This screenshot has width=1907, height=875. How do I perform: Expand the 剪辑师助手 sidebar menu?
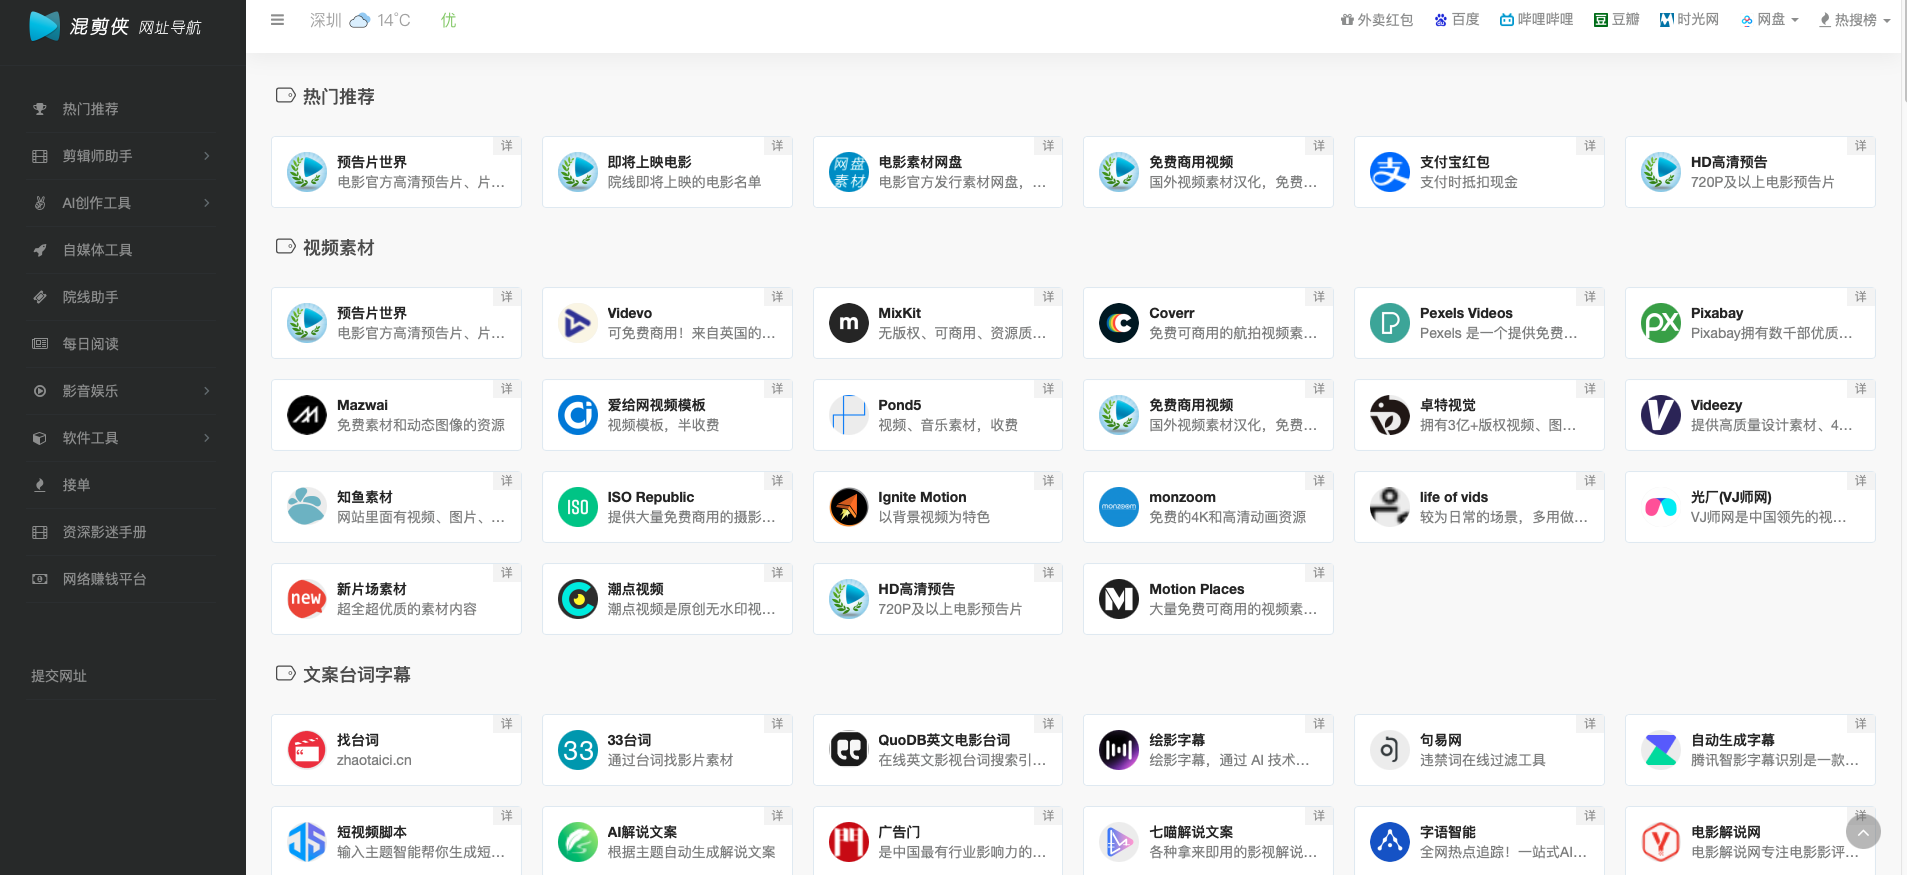(123, 156)
